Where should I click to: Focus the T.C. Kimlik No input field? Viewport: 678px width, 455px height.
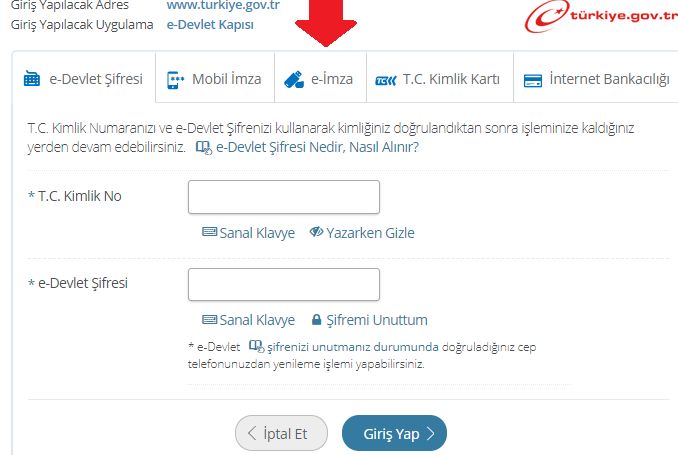pos(284,197)
